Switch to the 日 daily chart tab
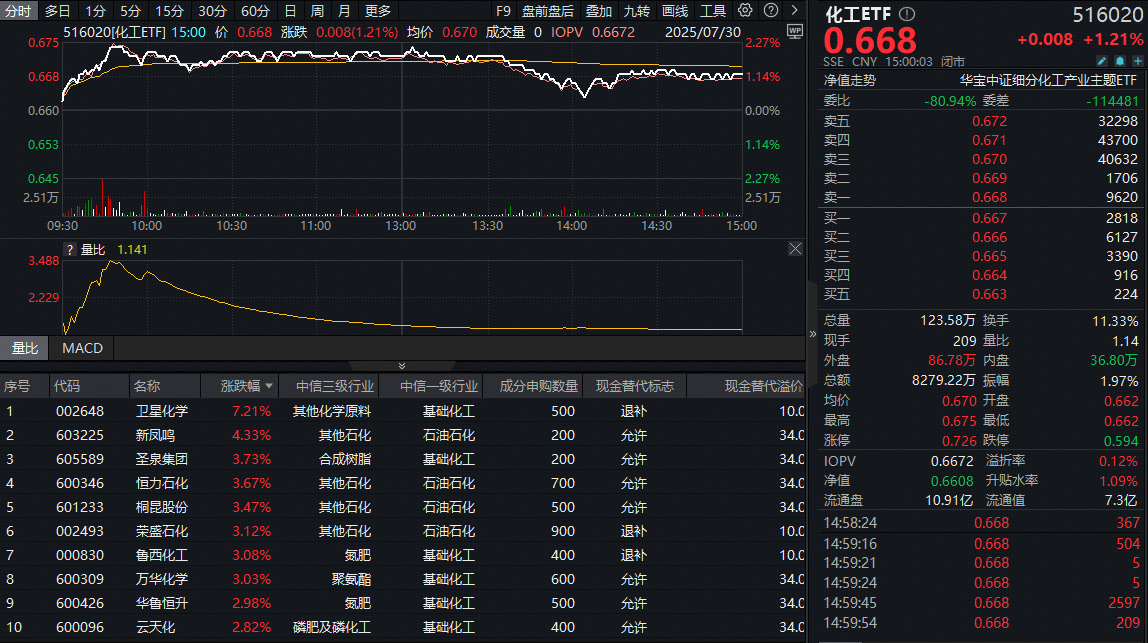This screenshot has height=643, width=1148. pos(290,11)
